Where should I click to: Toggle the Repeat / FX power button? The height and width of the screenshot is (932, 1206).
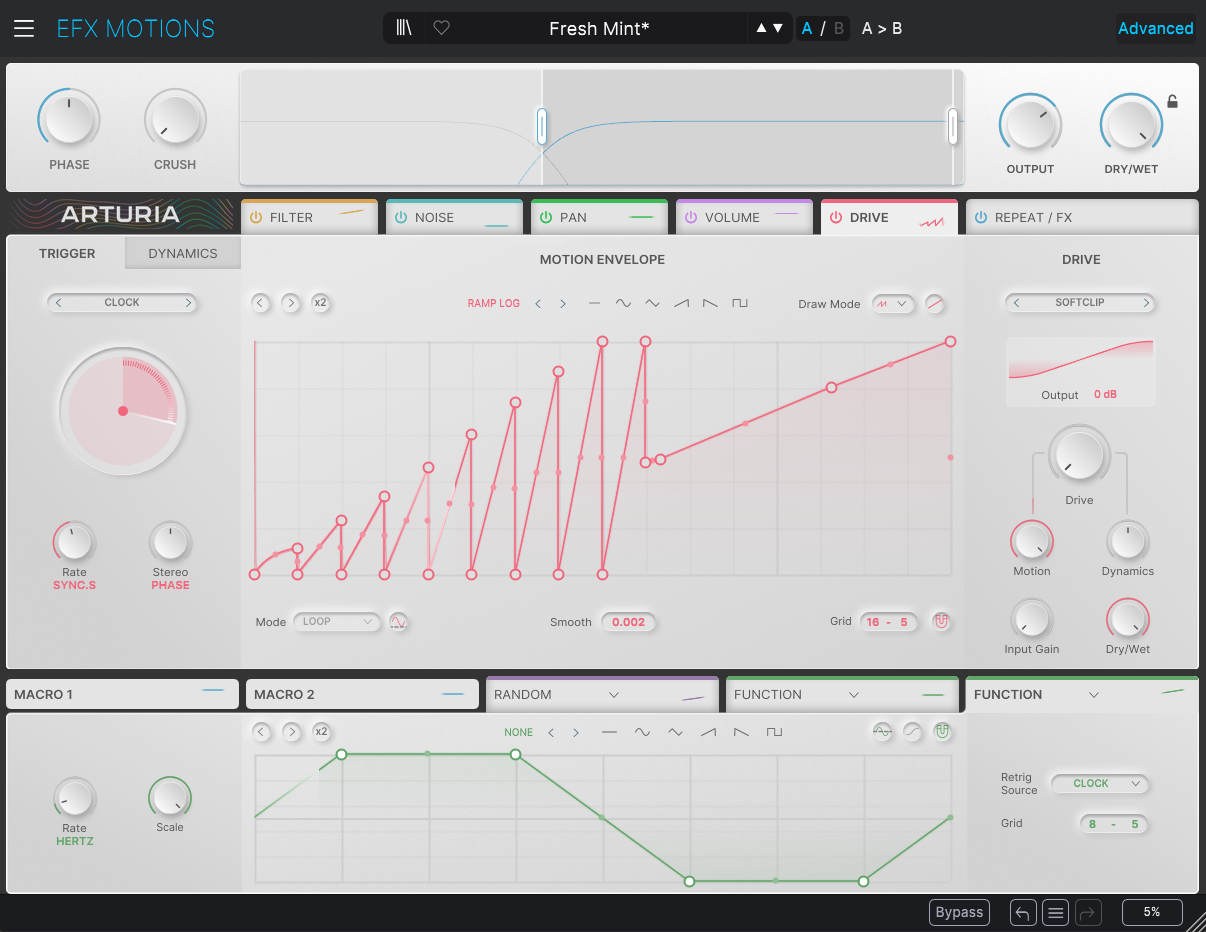pos(980,217)
